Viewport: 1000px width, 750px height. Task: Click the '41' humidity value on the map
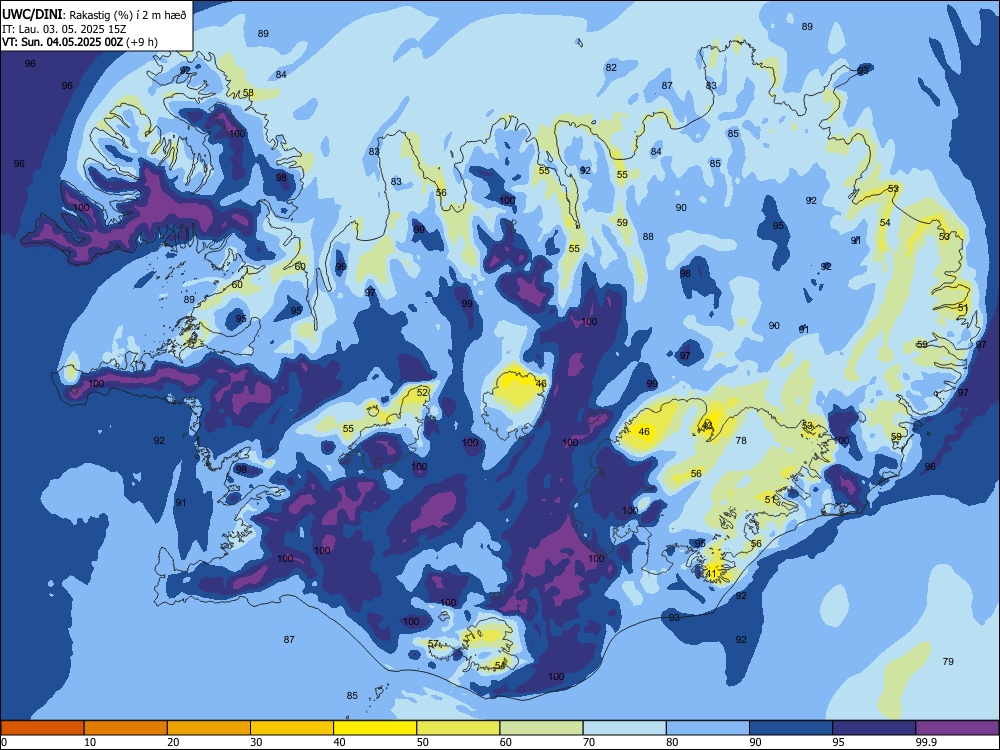click(x=711, y=573)
